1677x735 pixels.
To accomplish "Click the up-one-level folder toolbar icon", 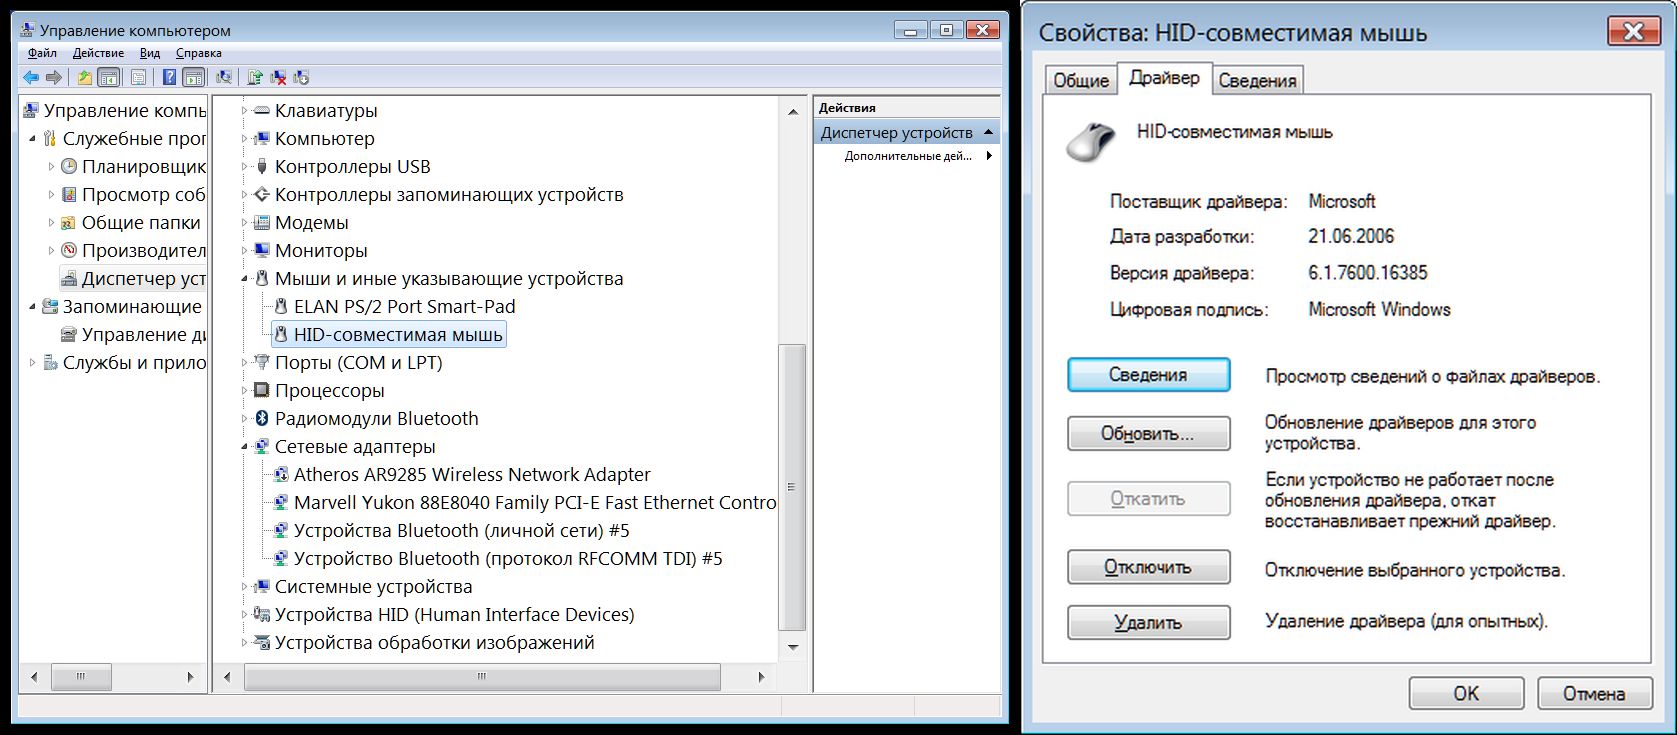I will coord(85,77).
